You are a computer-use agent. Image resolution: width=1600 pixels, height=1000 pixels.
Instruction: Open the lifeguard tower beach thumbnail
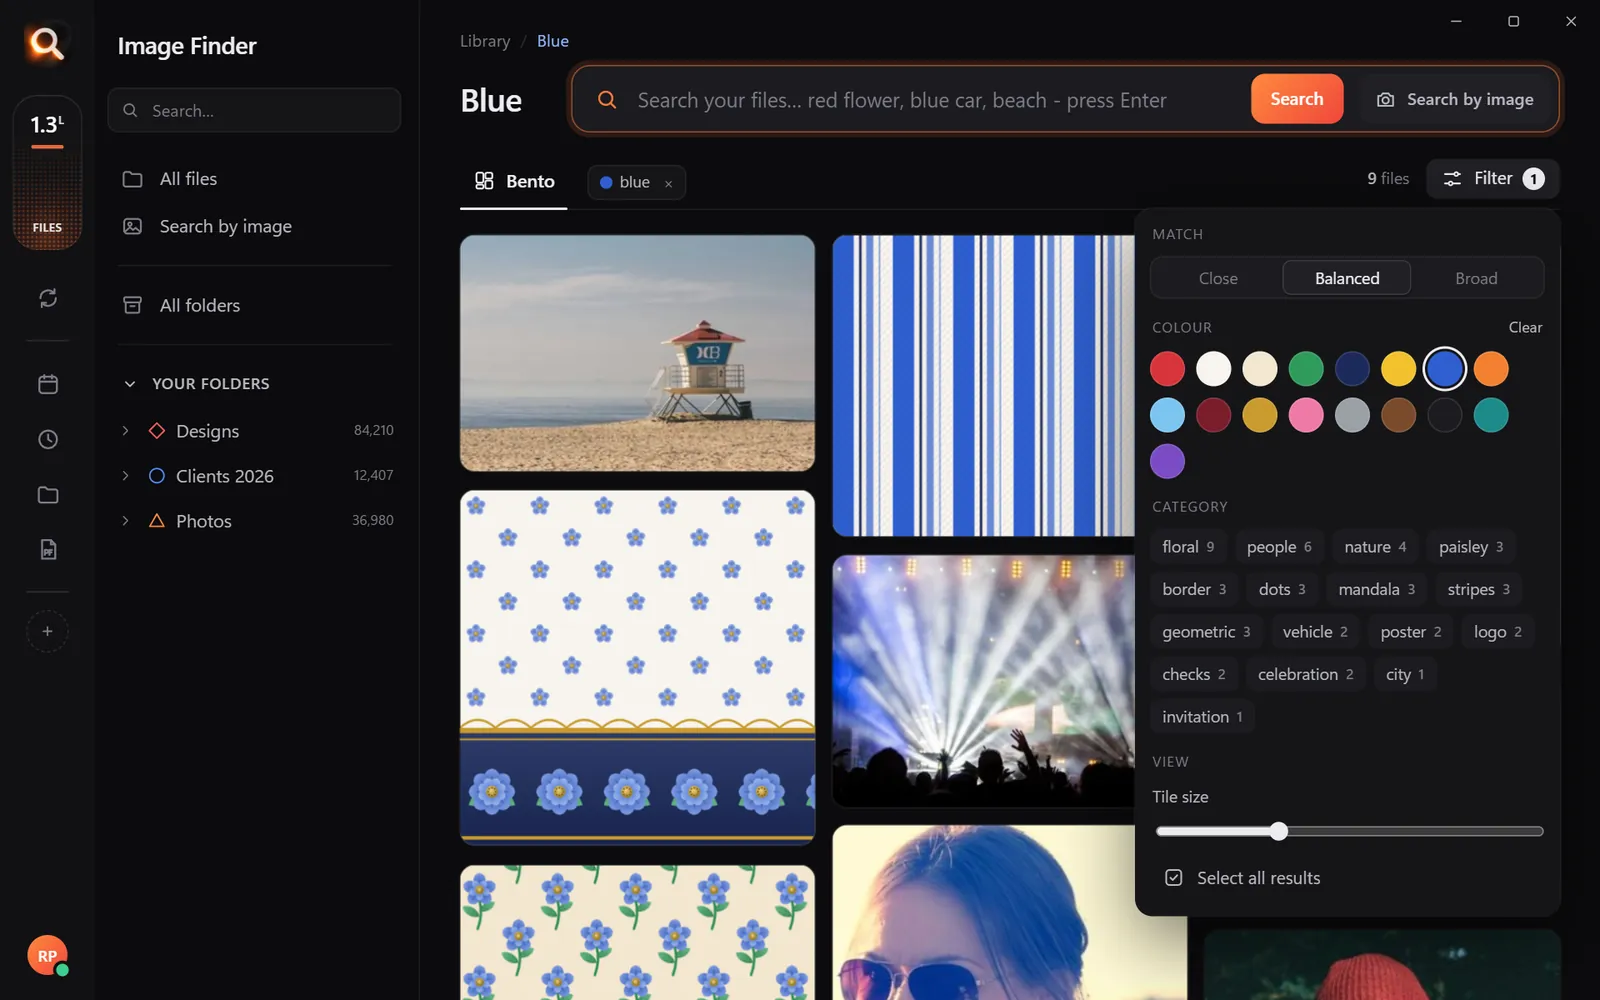click(x=637, y=353)
